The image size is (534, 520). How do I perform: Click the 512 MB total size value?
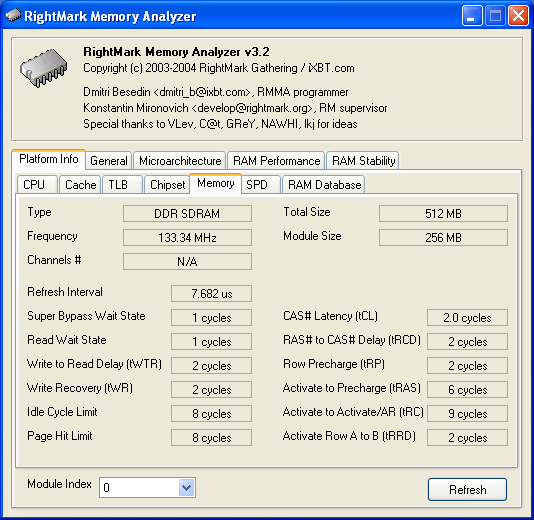click(x=443, y=214)
